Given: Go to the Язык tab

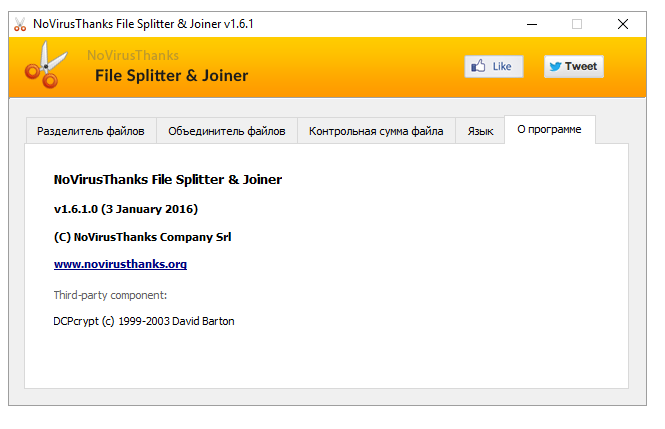Looking at the screenshot, I should [x=480, y=131].
